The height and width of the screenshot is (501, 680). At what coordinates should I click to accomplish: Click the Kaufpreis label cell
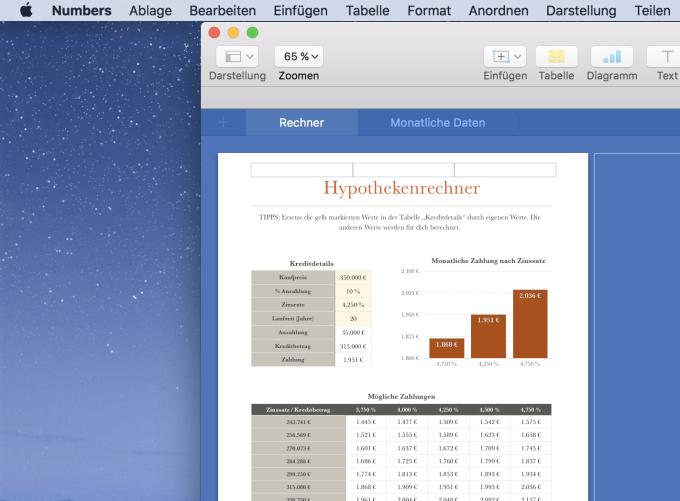point(293,277)
